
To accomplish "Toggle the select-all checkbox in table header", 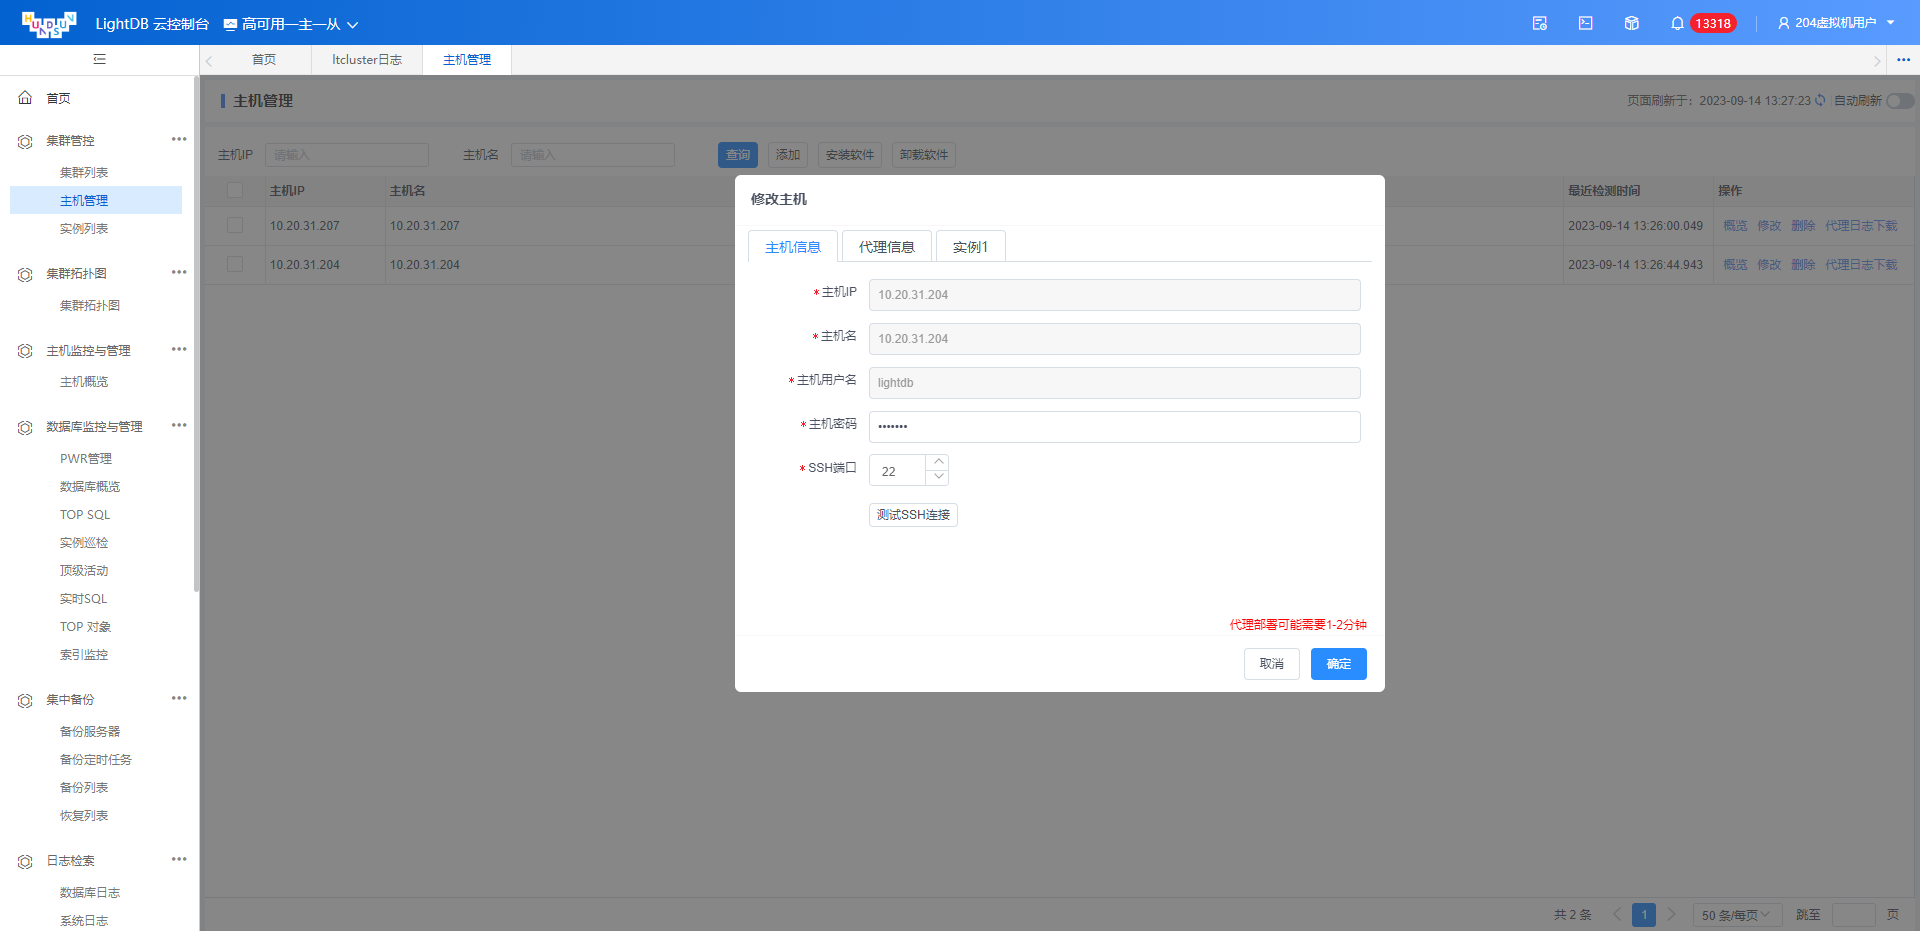I will click(235, 190).
